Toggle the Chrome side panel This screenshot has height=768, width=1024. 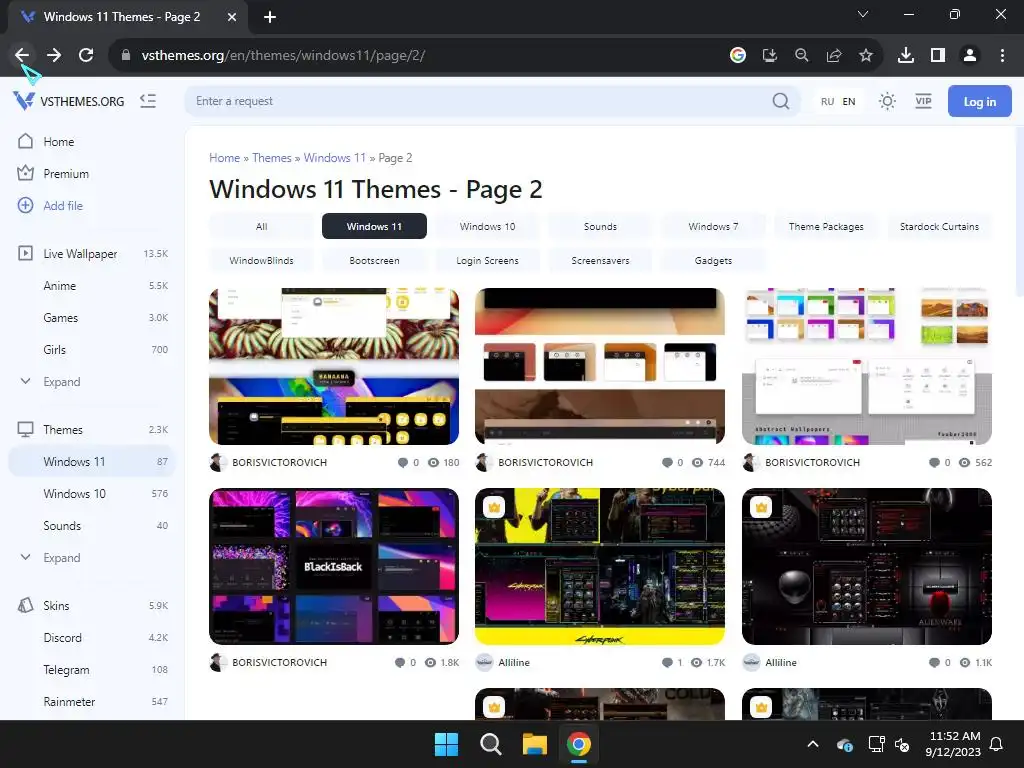pos(938,56)
